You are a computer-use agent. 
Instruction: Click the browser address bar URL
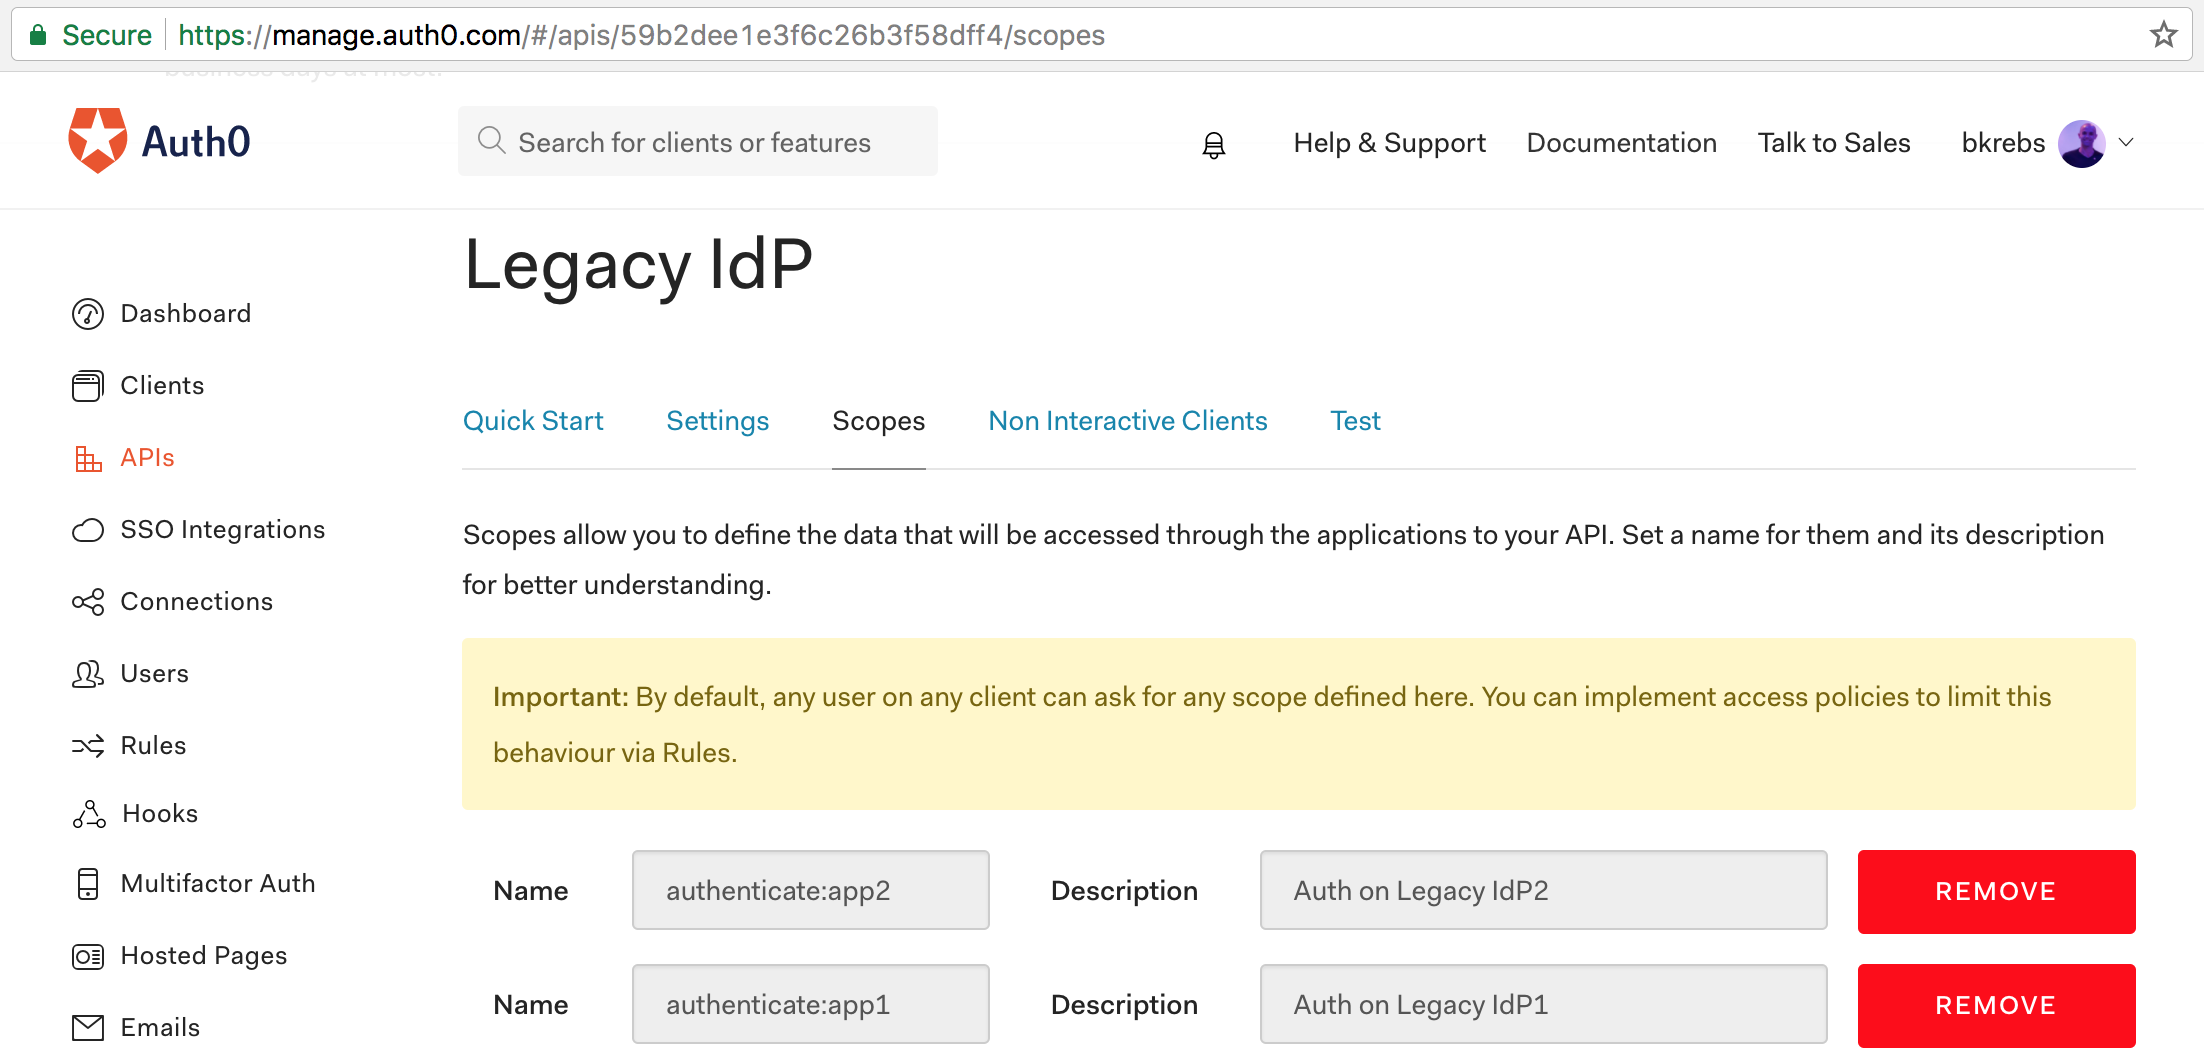tap(641, 35)
